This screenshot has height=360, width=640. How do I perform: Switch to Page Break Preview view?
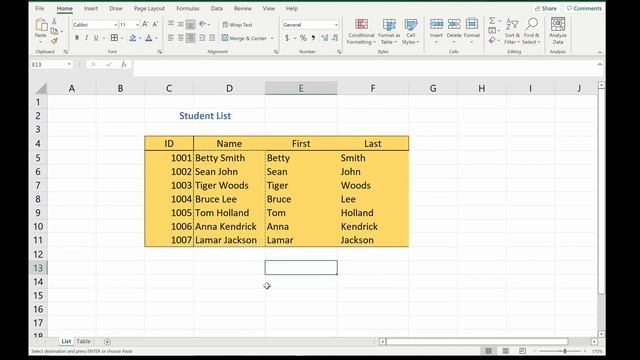point(522,351)
